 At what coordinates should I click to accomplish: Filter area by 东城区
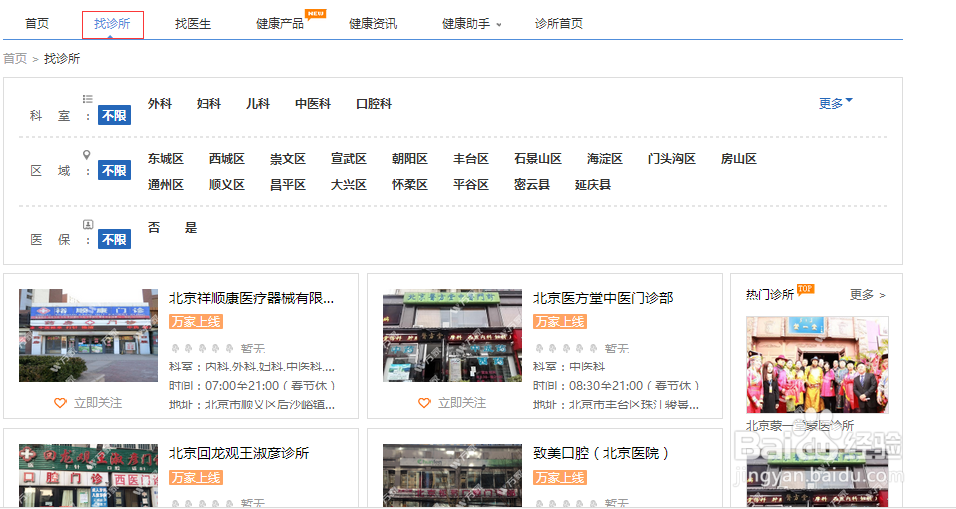(x=166, y=158)
